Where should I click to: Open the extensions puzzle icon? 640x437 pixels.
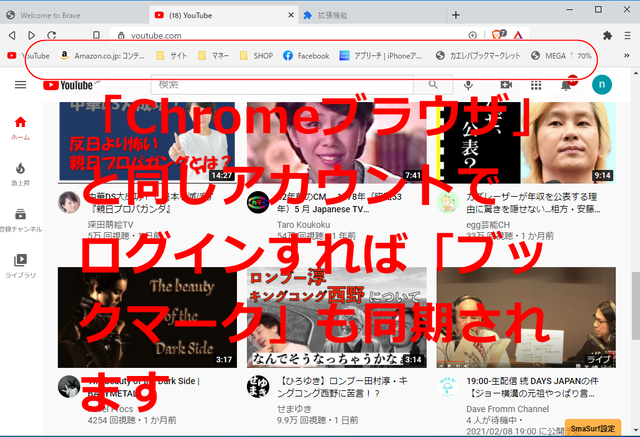[607, 35]
